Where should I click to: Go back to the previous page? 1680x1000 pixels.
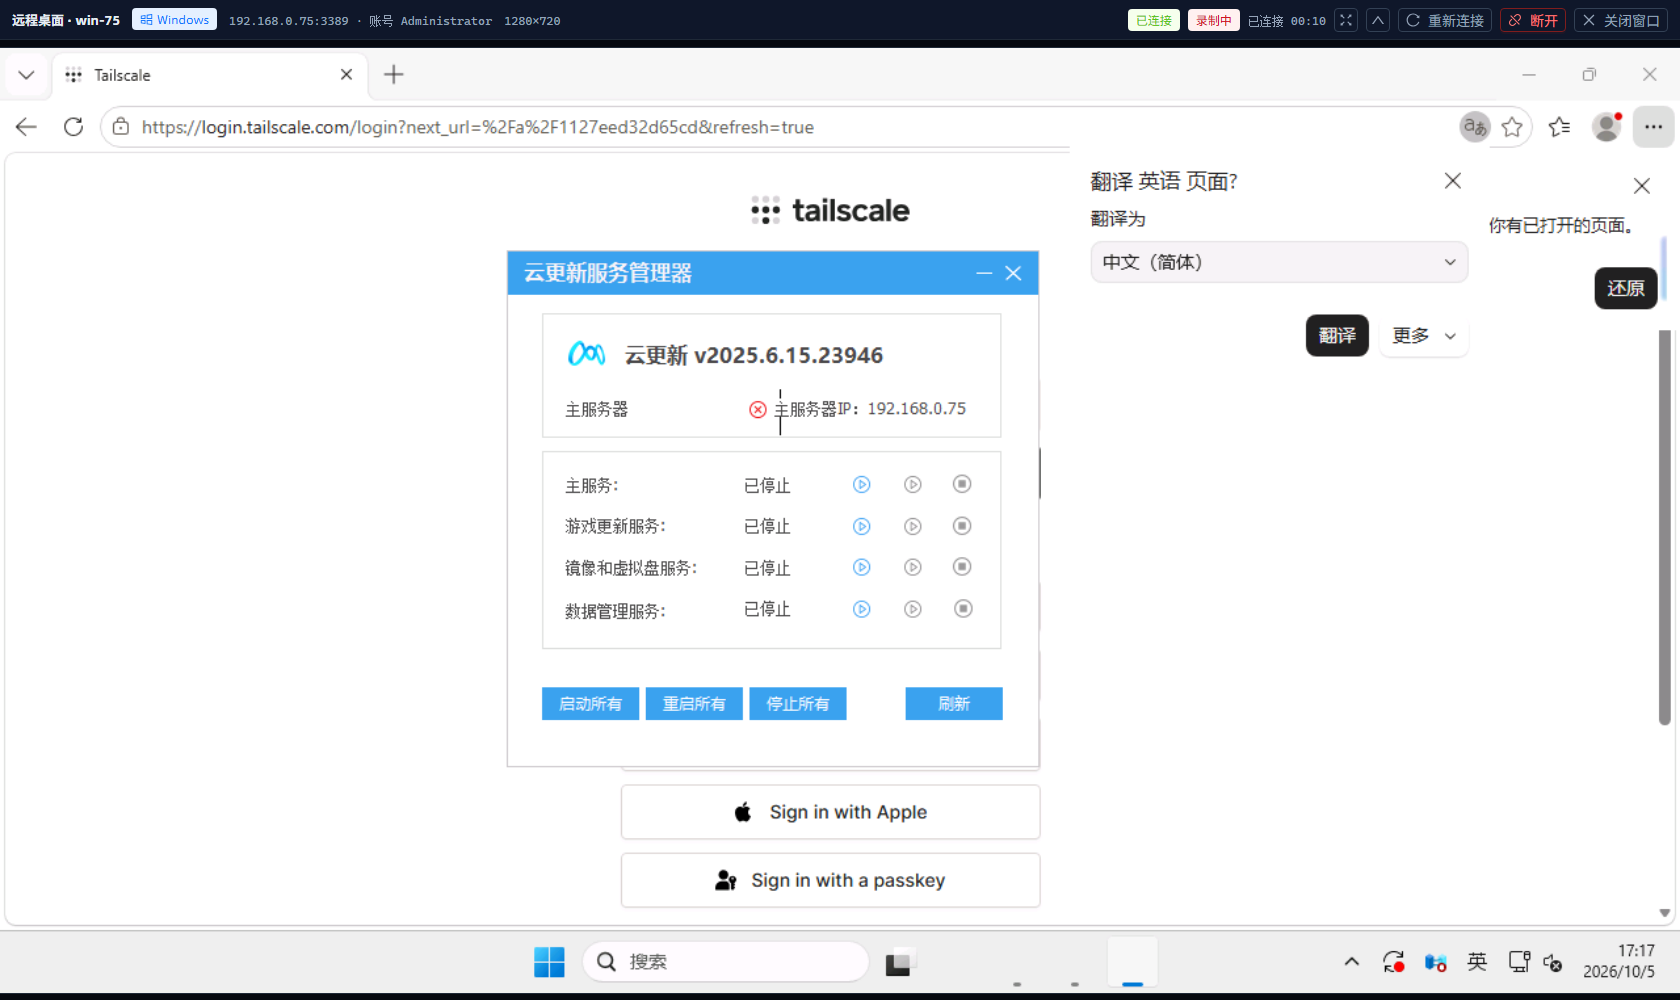point(27,127)
